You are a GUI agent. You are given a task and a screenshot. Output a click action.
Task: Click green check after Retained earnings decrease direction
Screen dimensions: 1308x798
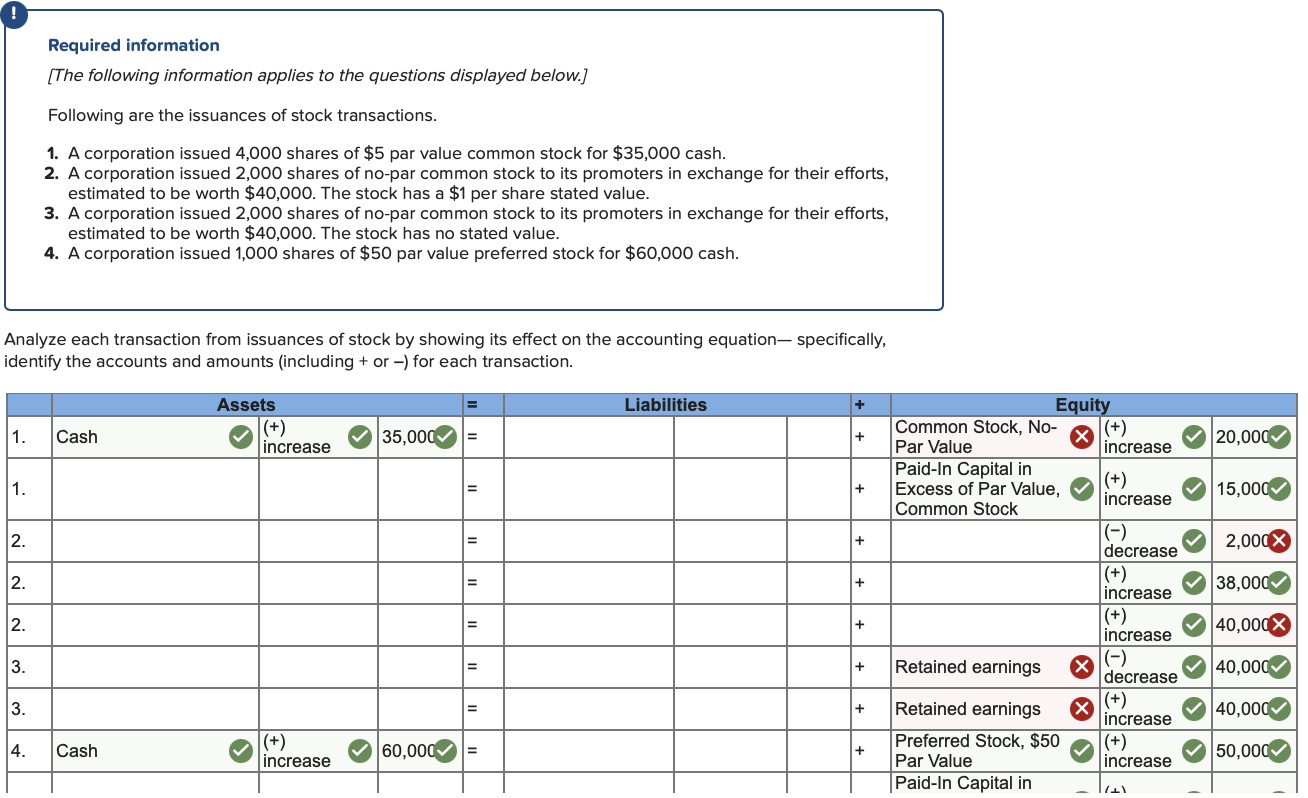click(x=1193, y=667)
